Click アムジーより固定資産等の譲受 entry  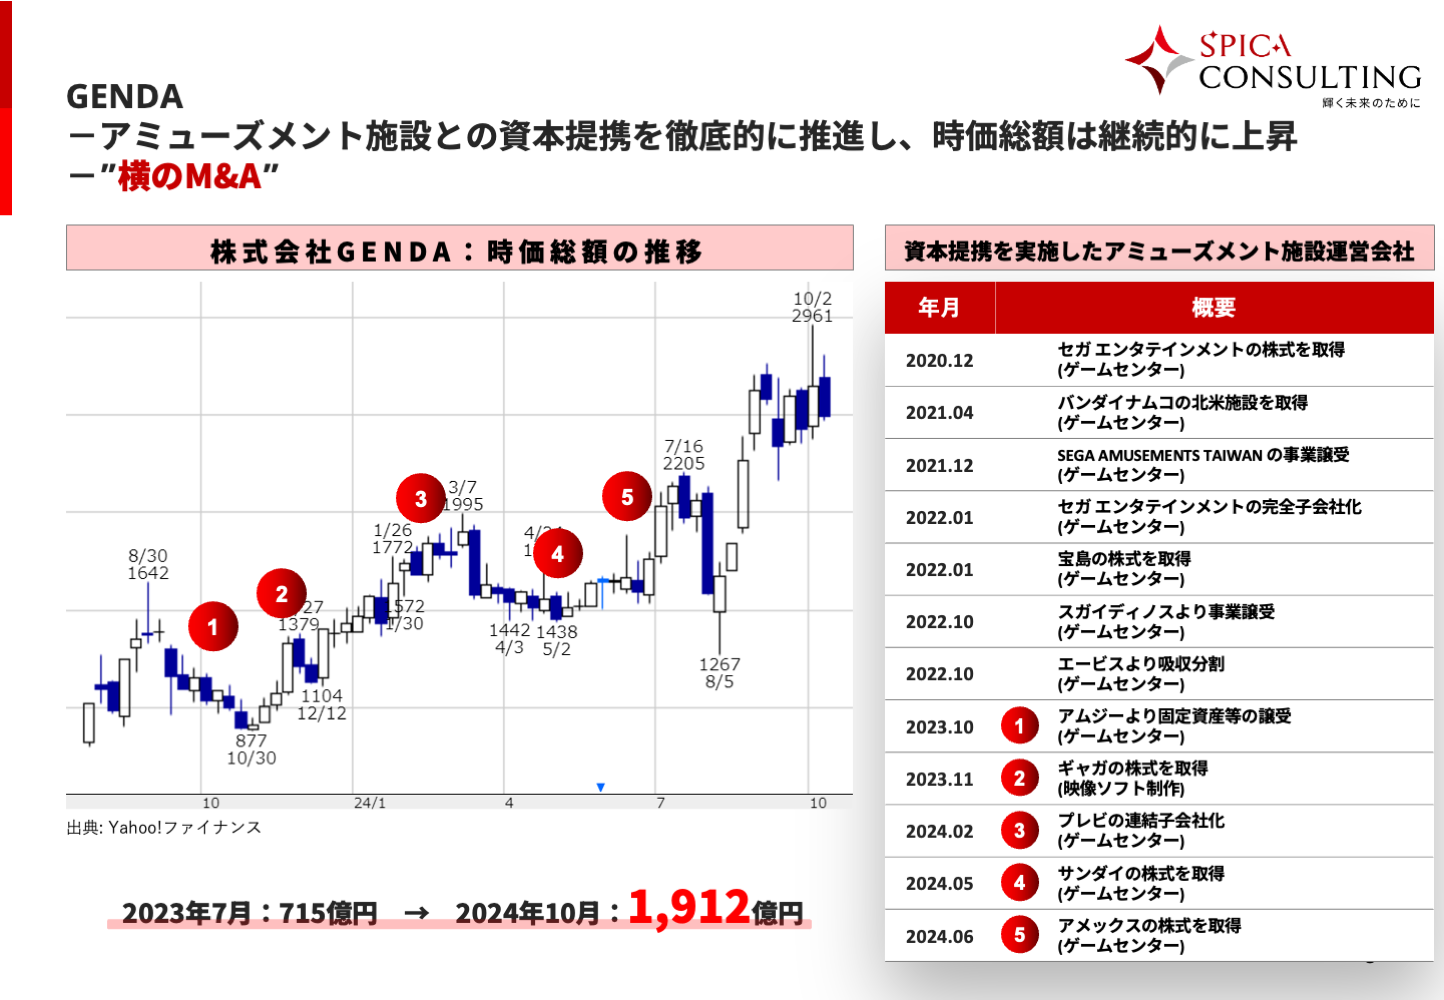(x=1174, y=716)
